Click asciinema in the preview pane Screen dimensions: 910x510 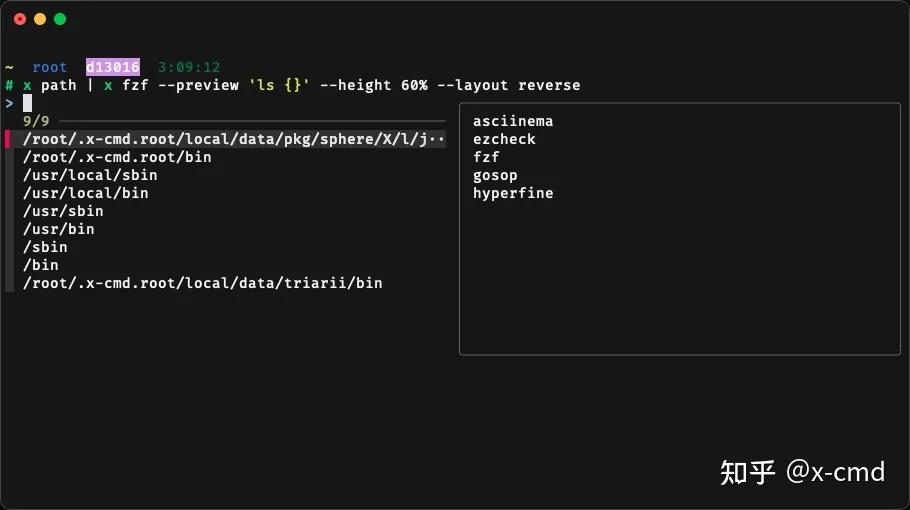tap(513, 121)
